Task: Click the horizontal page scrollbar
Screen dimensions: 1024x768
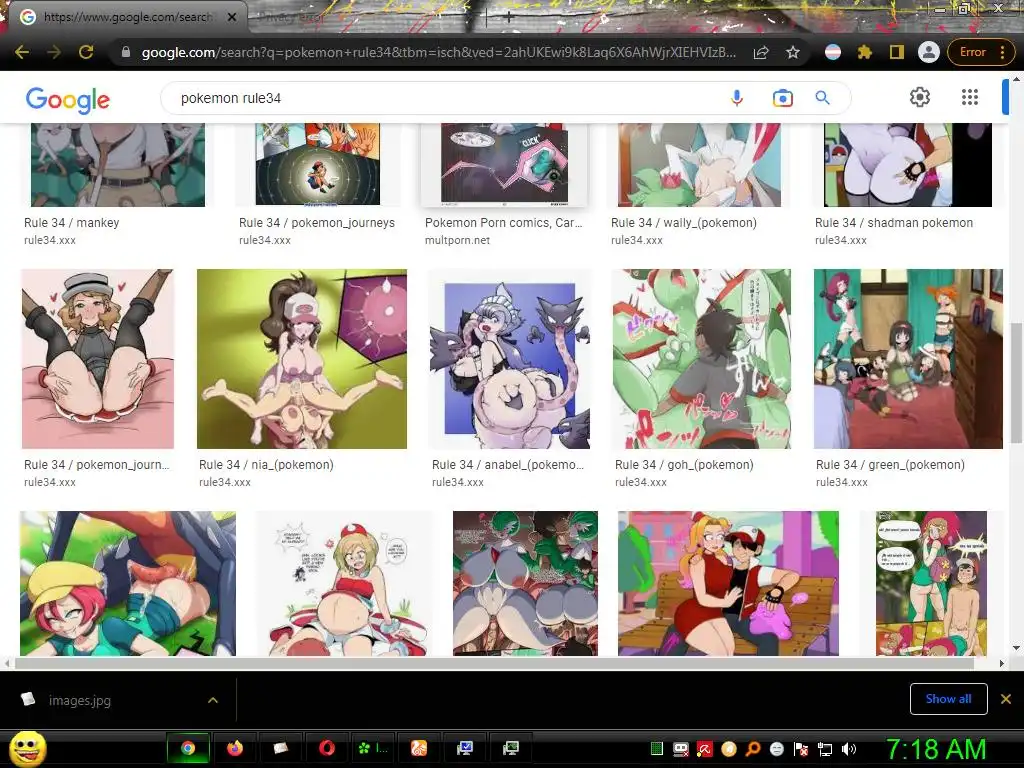Action: pyautogui.click(x=494, y=664)
